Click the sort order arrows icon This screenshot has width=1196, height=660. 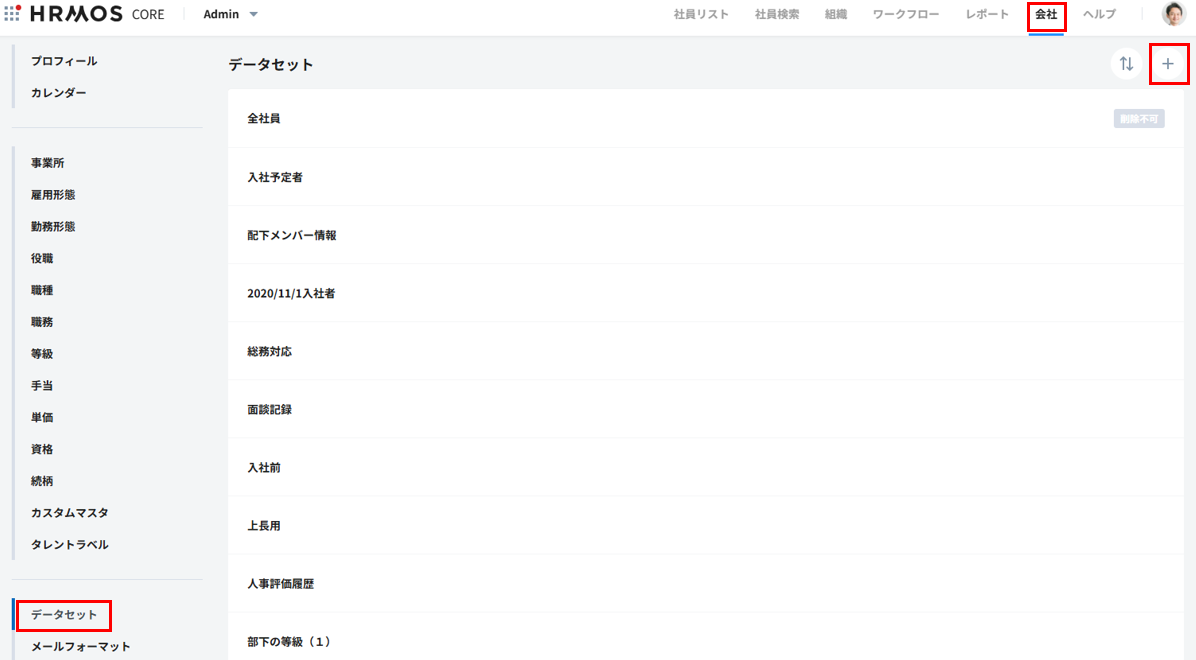pyautogui.click(x=1126, y=64)
